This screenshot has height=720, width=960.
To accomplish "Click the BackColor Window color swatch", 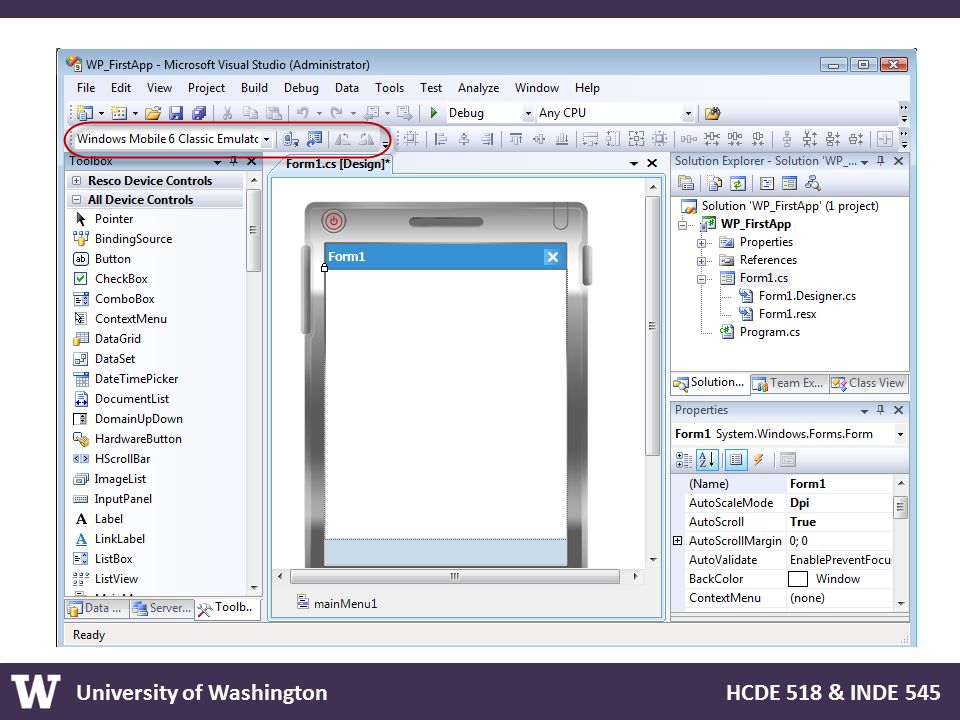I will click(x=797, y=579).
